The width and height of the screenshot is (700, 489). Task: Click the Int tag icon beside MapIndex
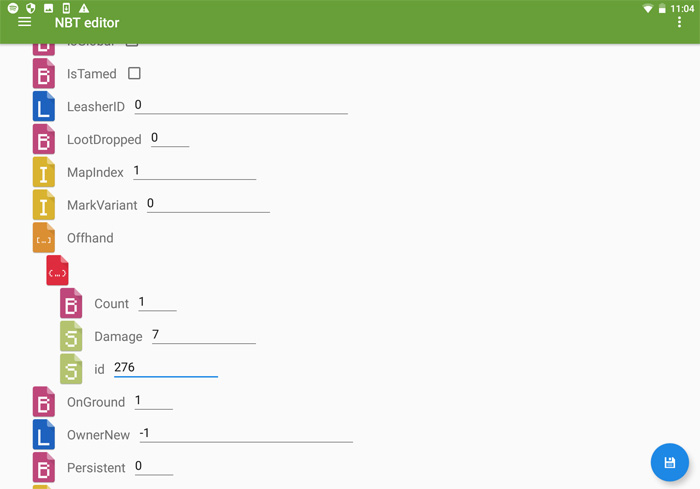pyautogui.click(x=44, y=172)
